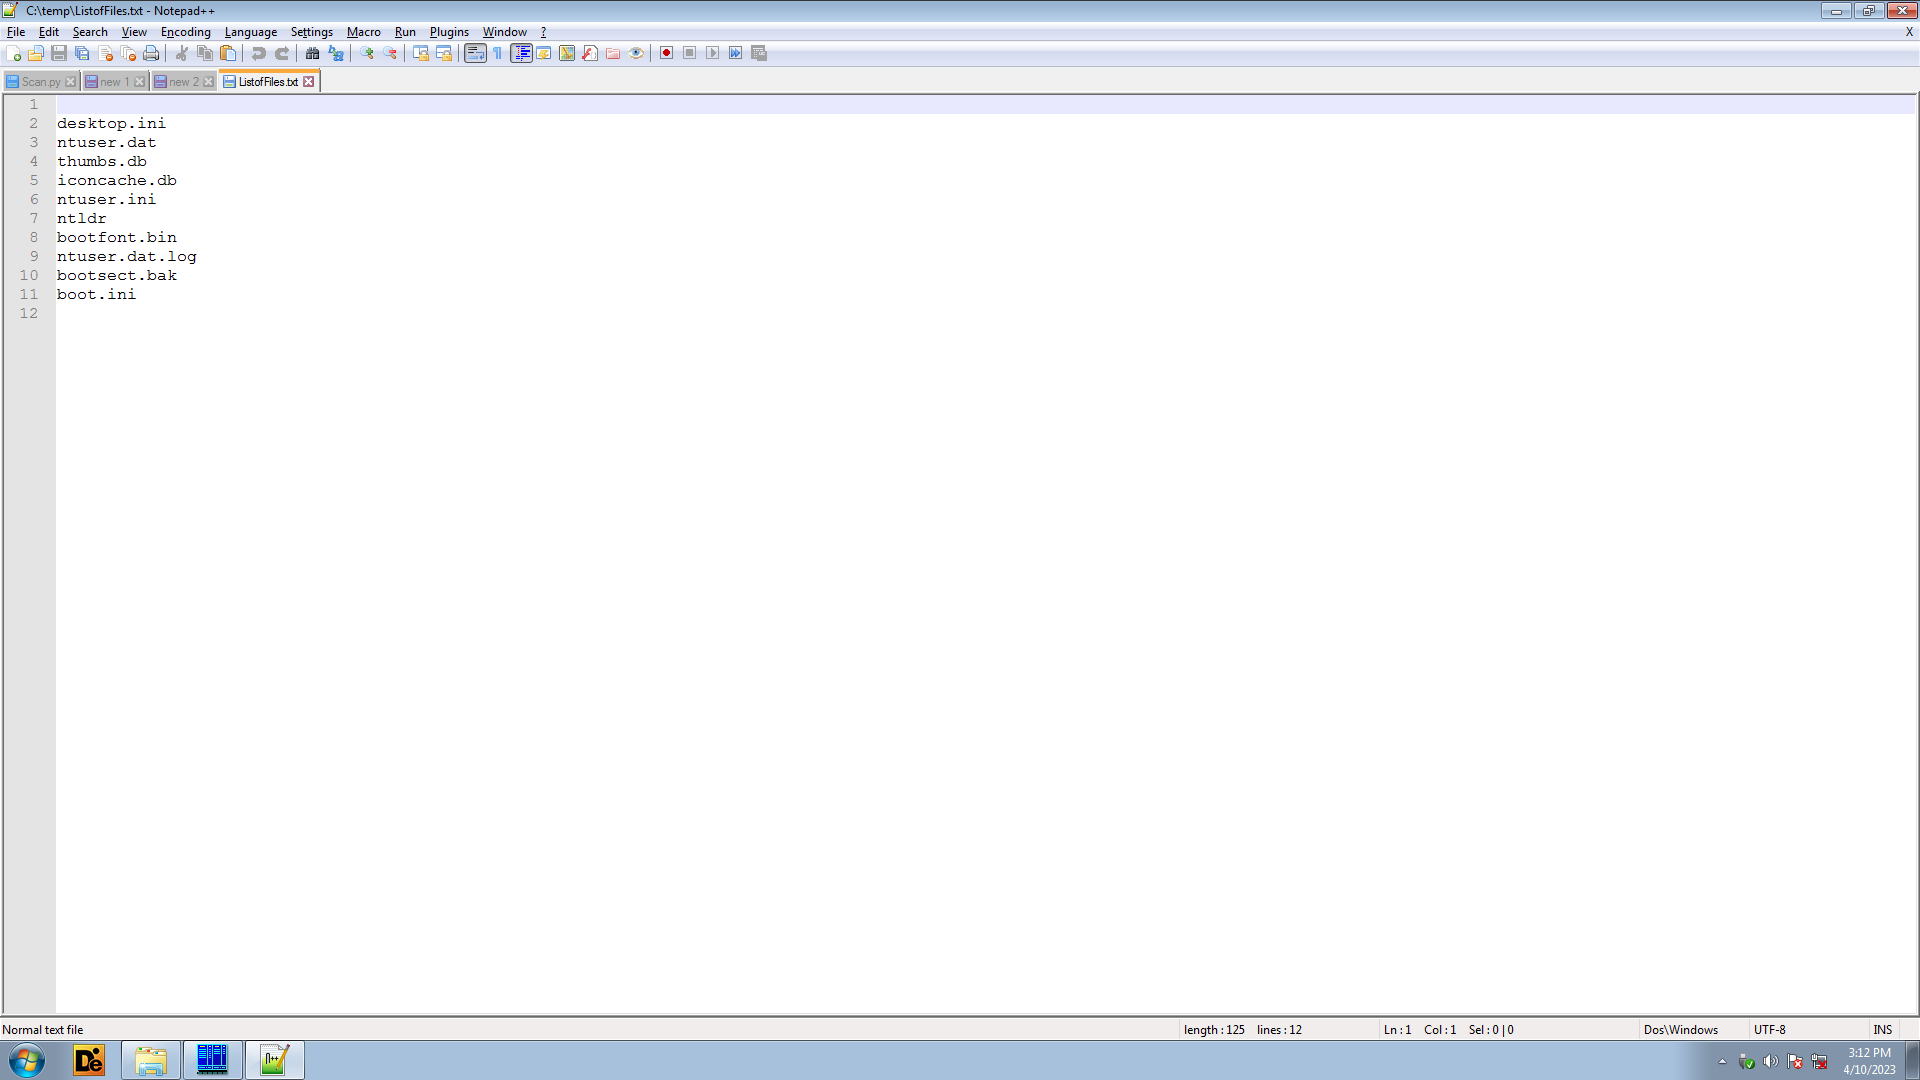Toggle Show all characters pilcrow button
This screenshot has width=1920, height=1080.
click(498, 53)
